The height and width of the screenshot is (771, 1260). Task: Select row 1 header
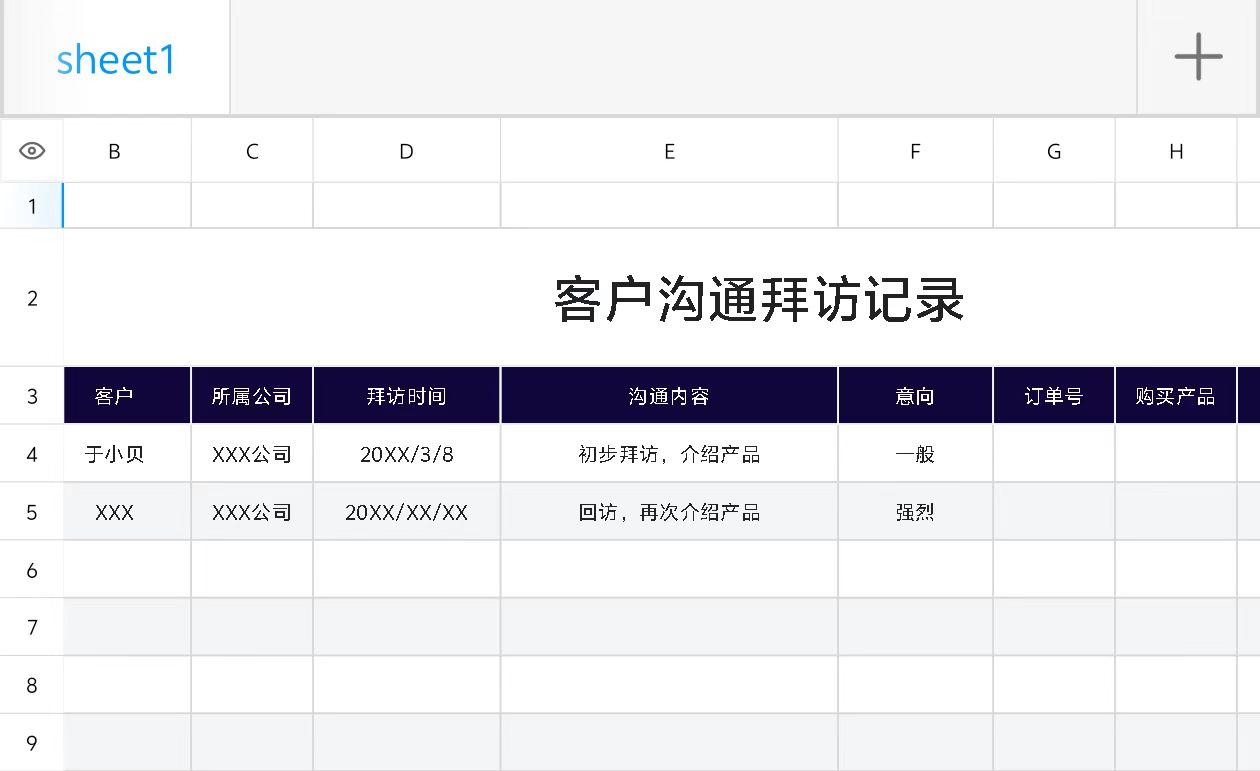(x=32, y=206)
